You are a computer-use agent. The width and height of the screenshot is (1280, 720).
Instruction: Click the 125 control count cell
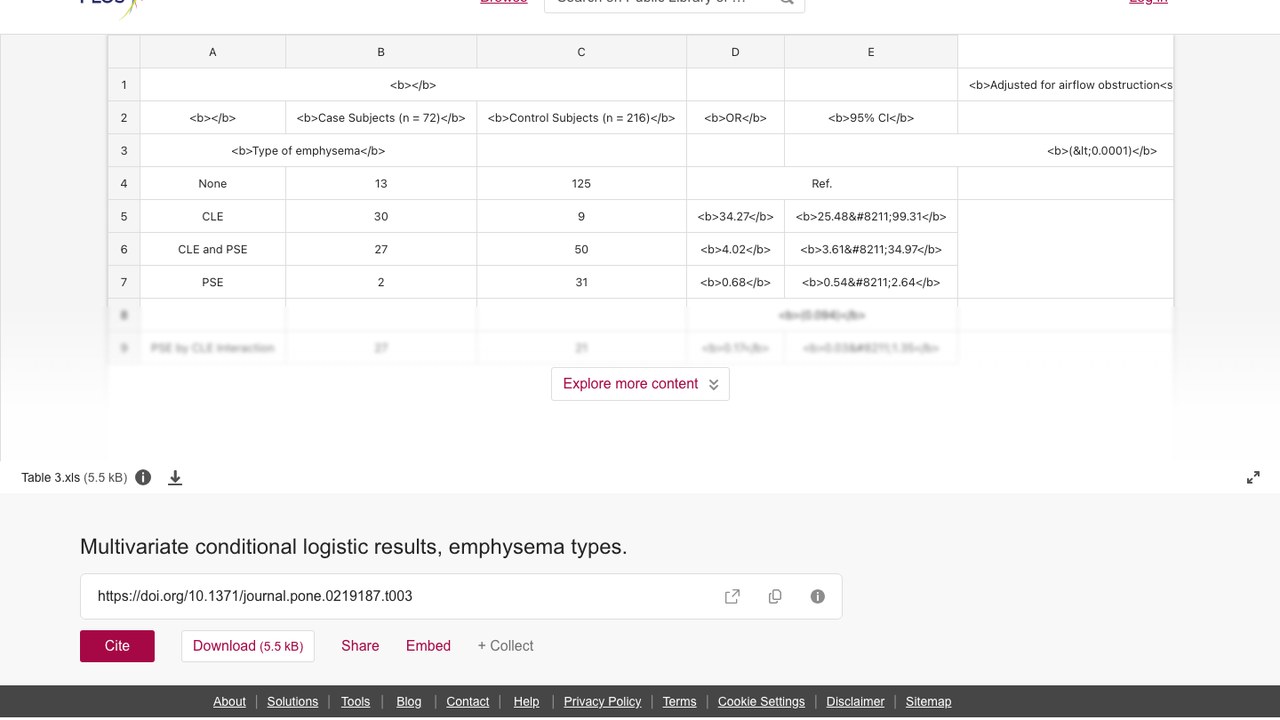pyautogui.click(x=581, y=184)
